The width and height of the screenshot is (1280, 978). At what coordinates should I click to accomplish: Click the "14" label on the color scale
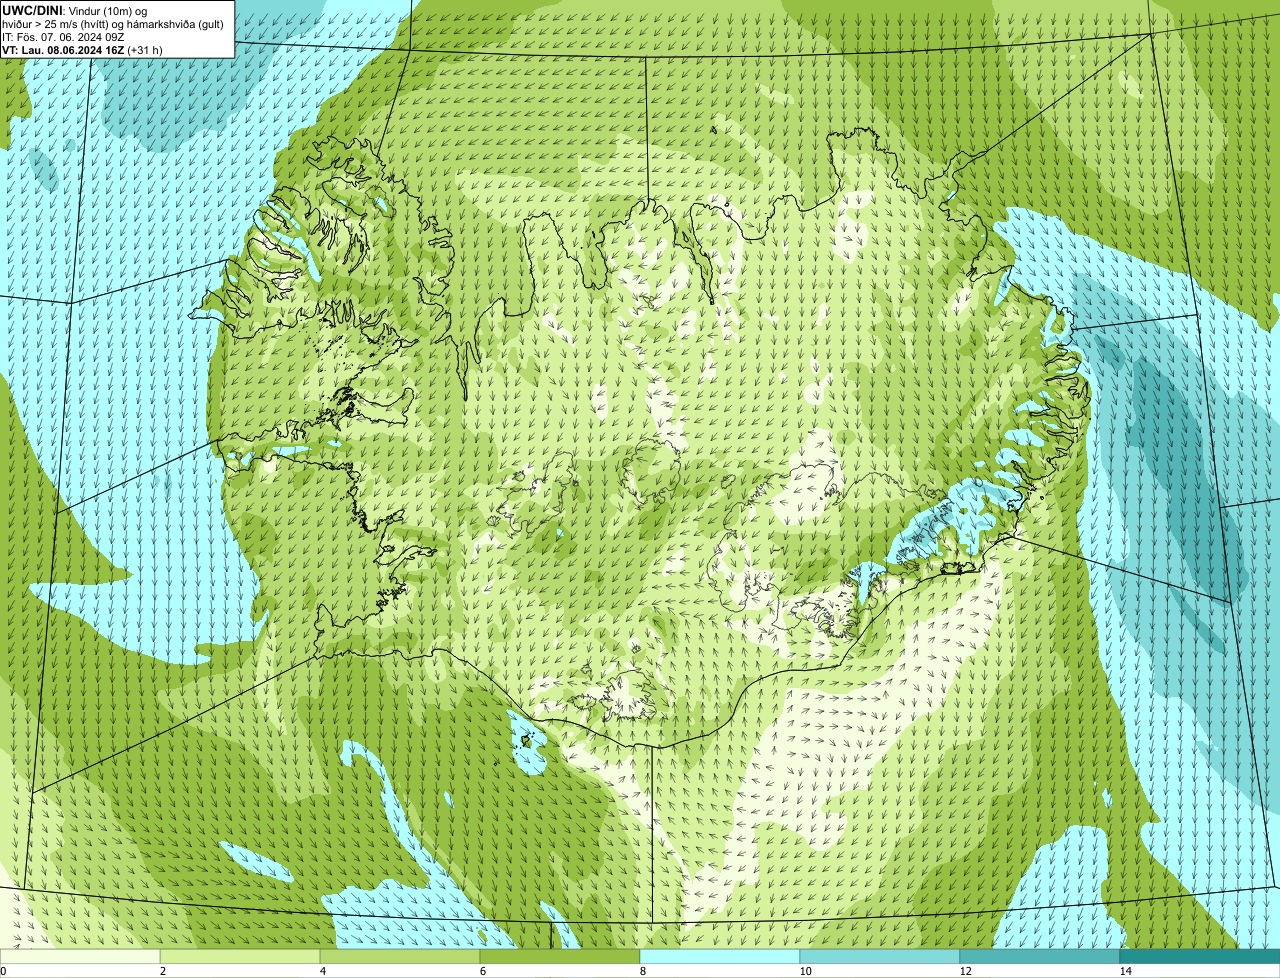point(1125,971)
